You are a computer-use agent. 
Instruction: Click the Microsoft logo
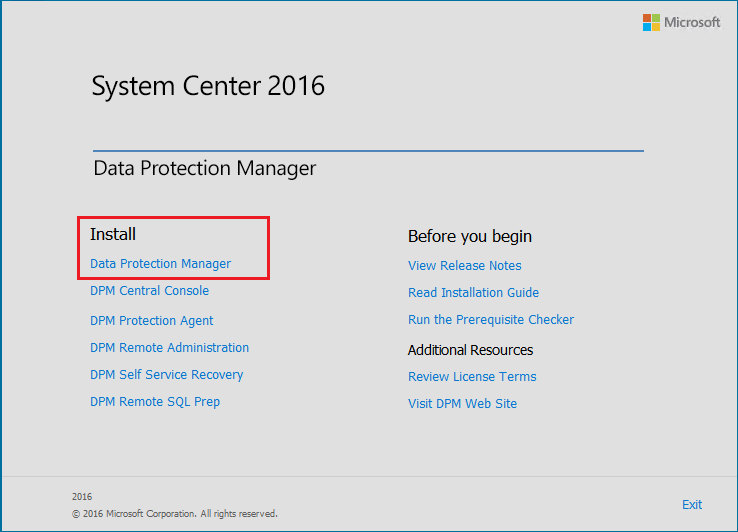click(x=682, y=22)
